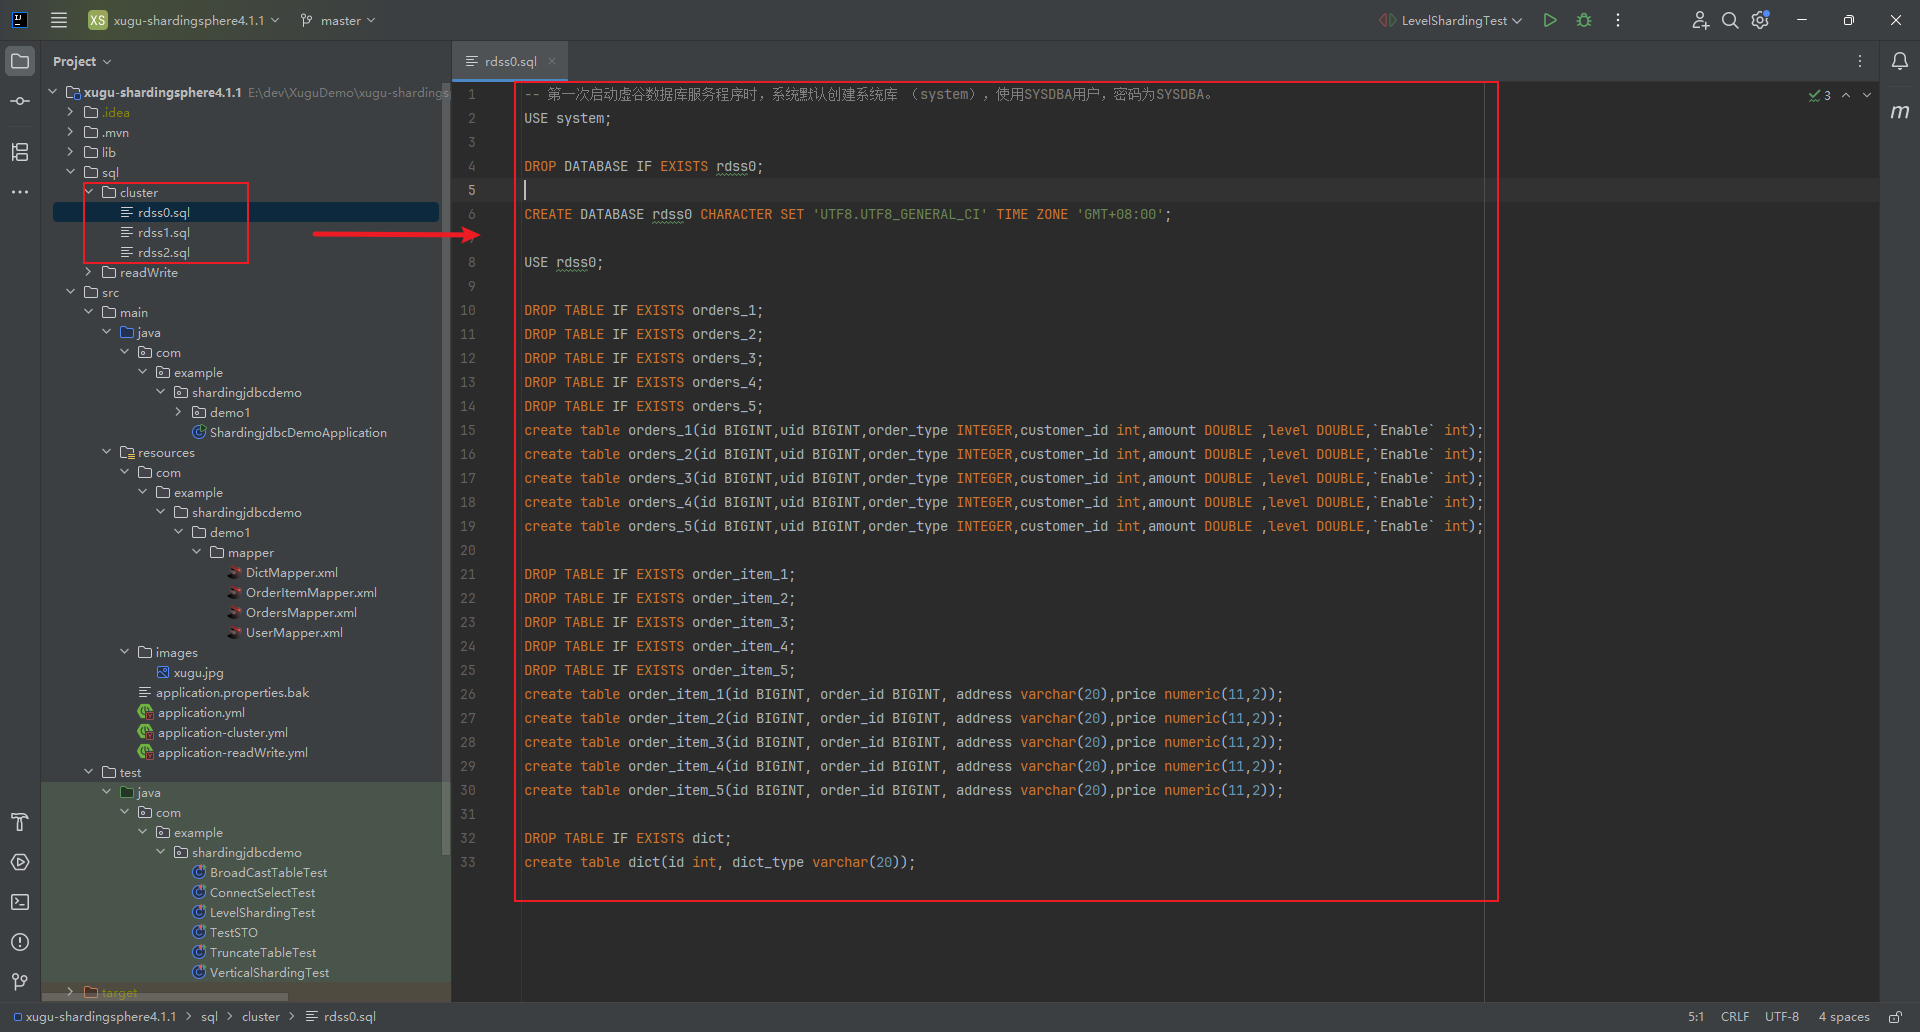Open the Maven tool window

click(1899, 112)
